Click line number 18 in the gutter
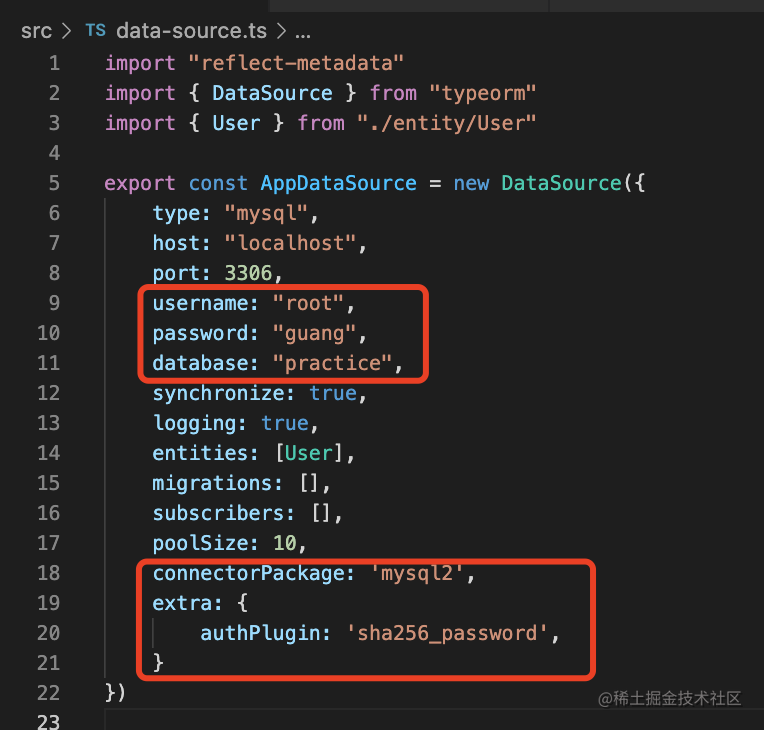This screenshot has height=730, width=764. 49,573
